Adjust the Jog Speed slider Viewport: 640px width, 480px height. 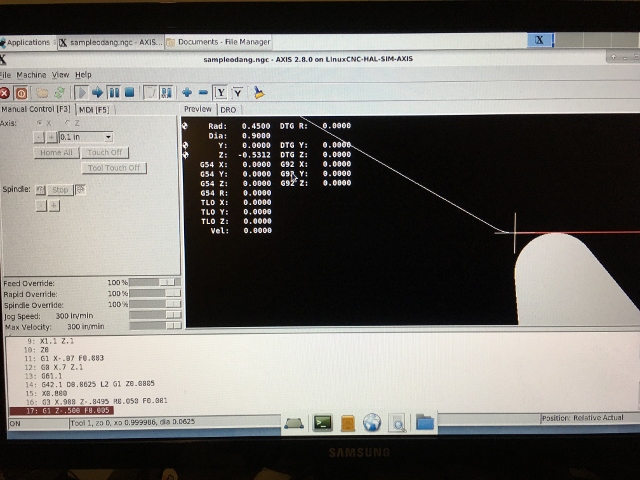click(x=155, y=315)
